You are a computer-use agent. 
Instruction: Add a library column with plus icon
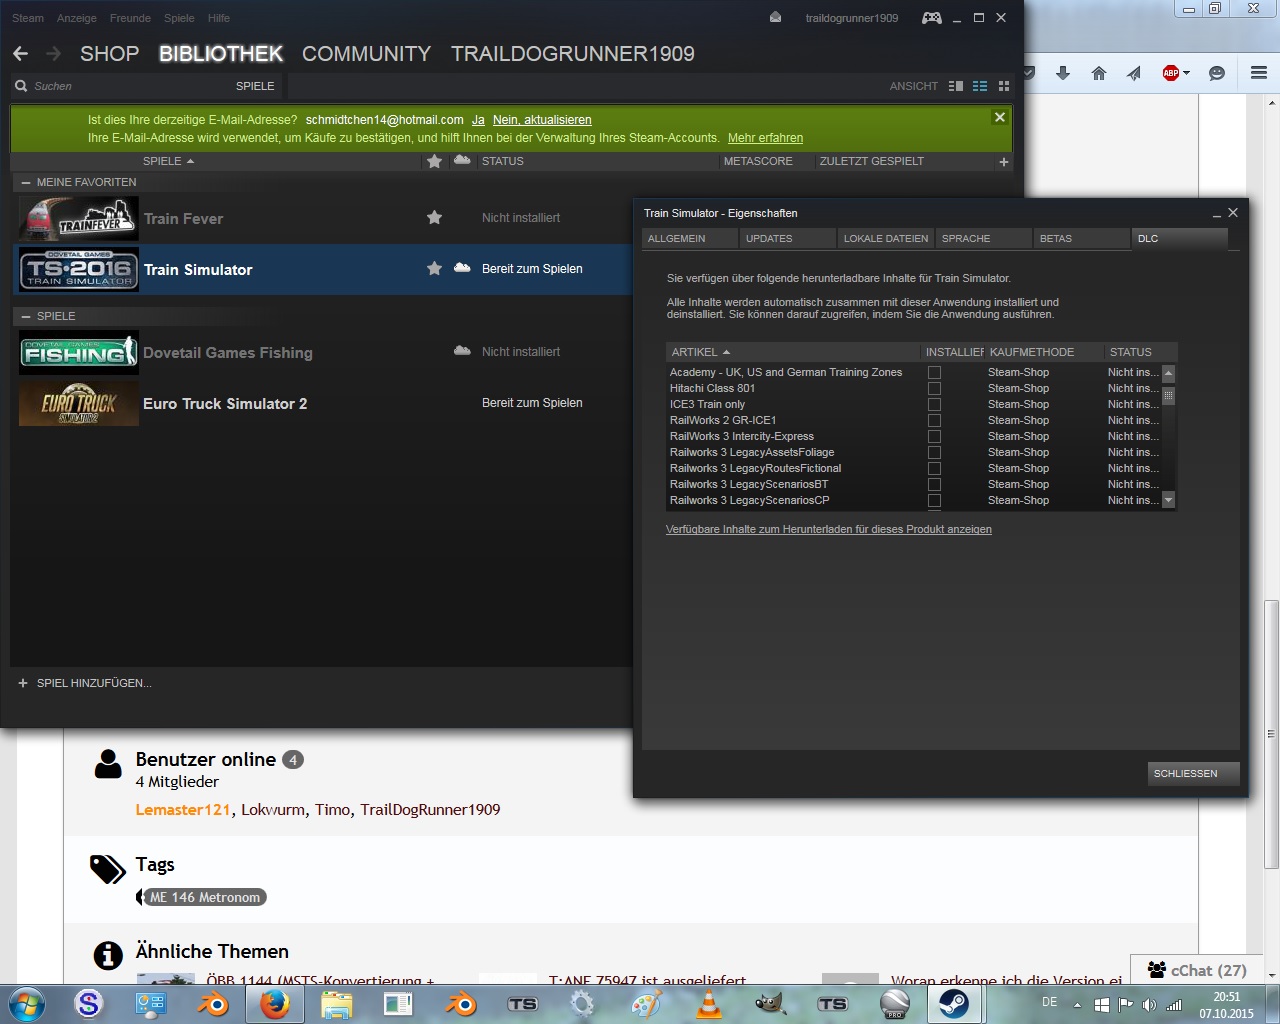pos(1004,162)
